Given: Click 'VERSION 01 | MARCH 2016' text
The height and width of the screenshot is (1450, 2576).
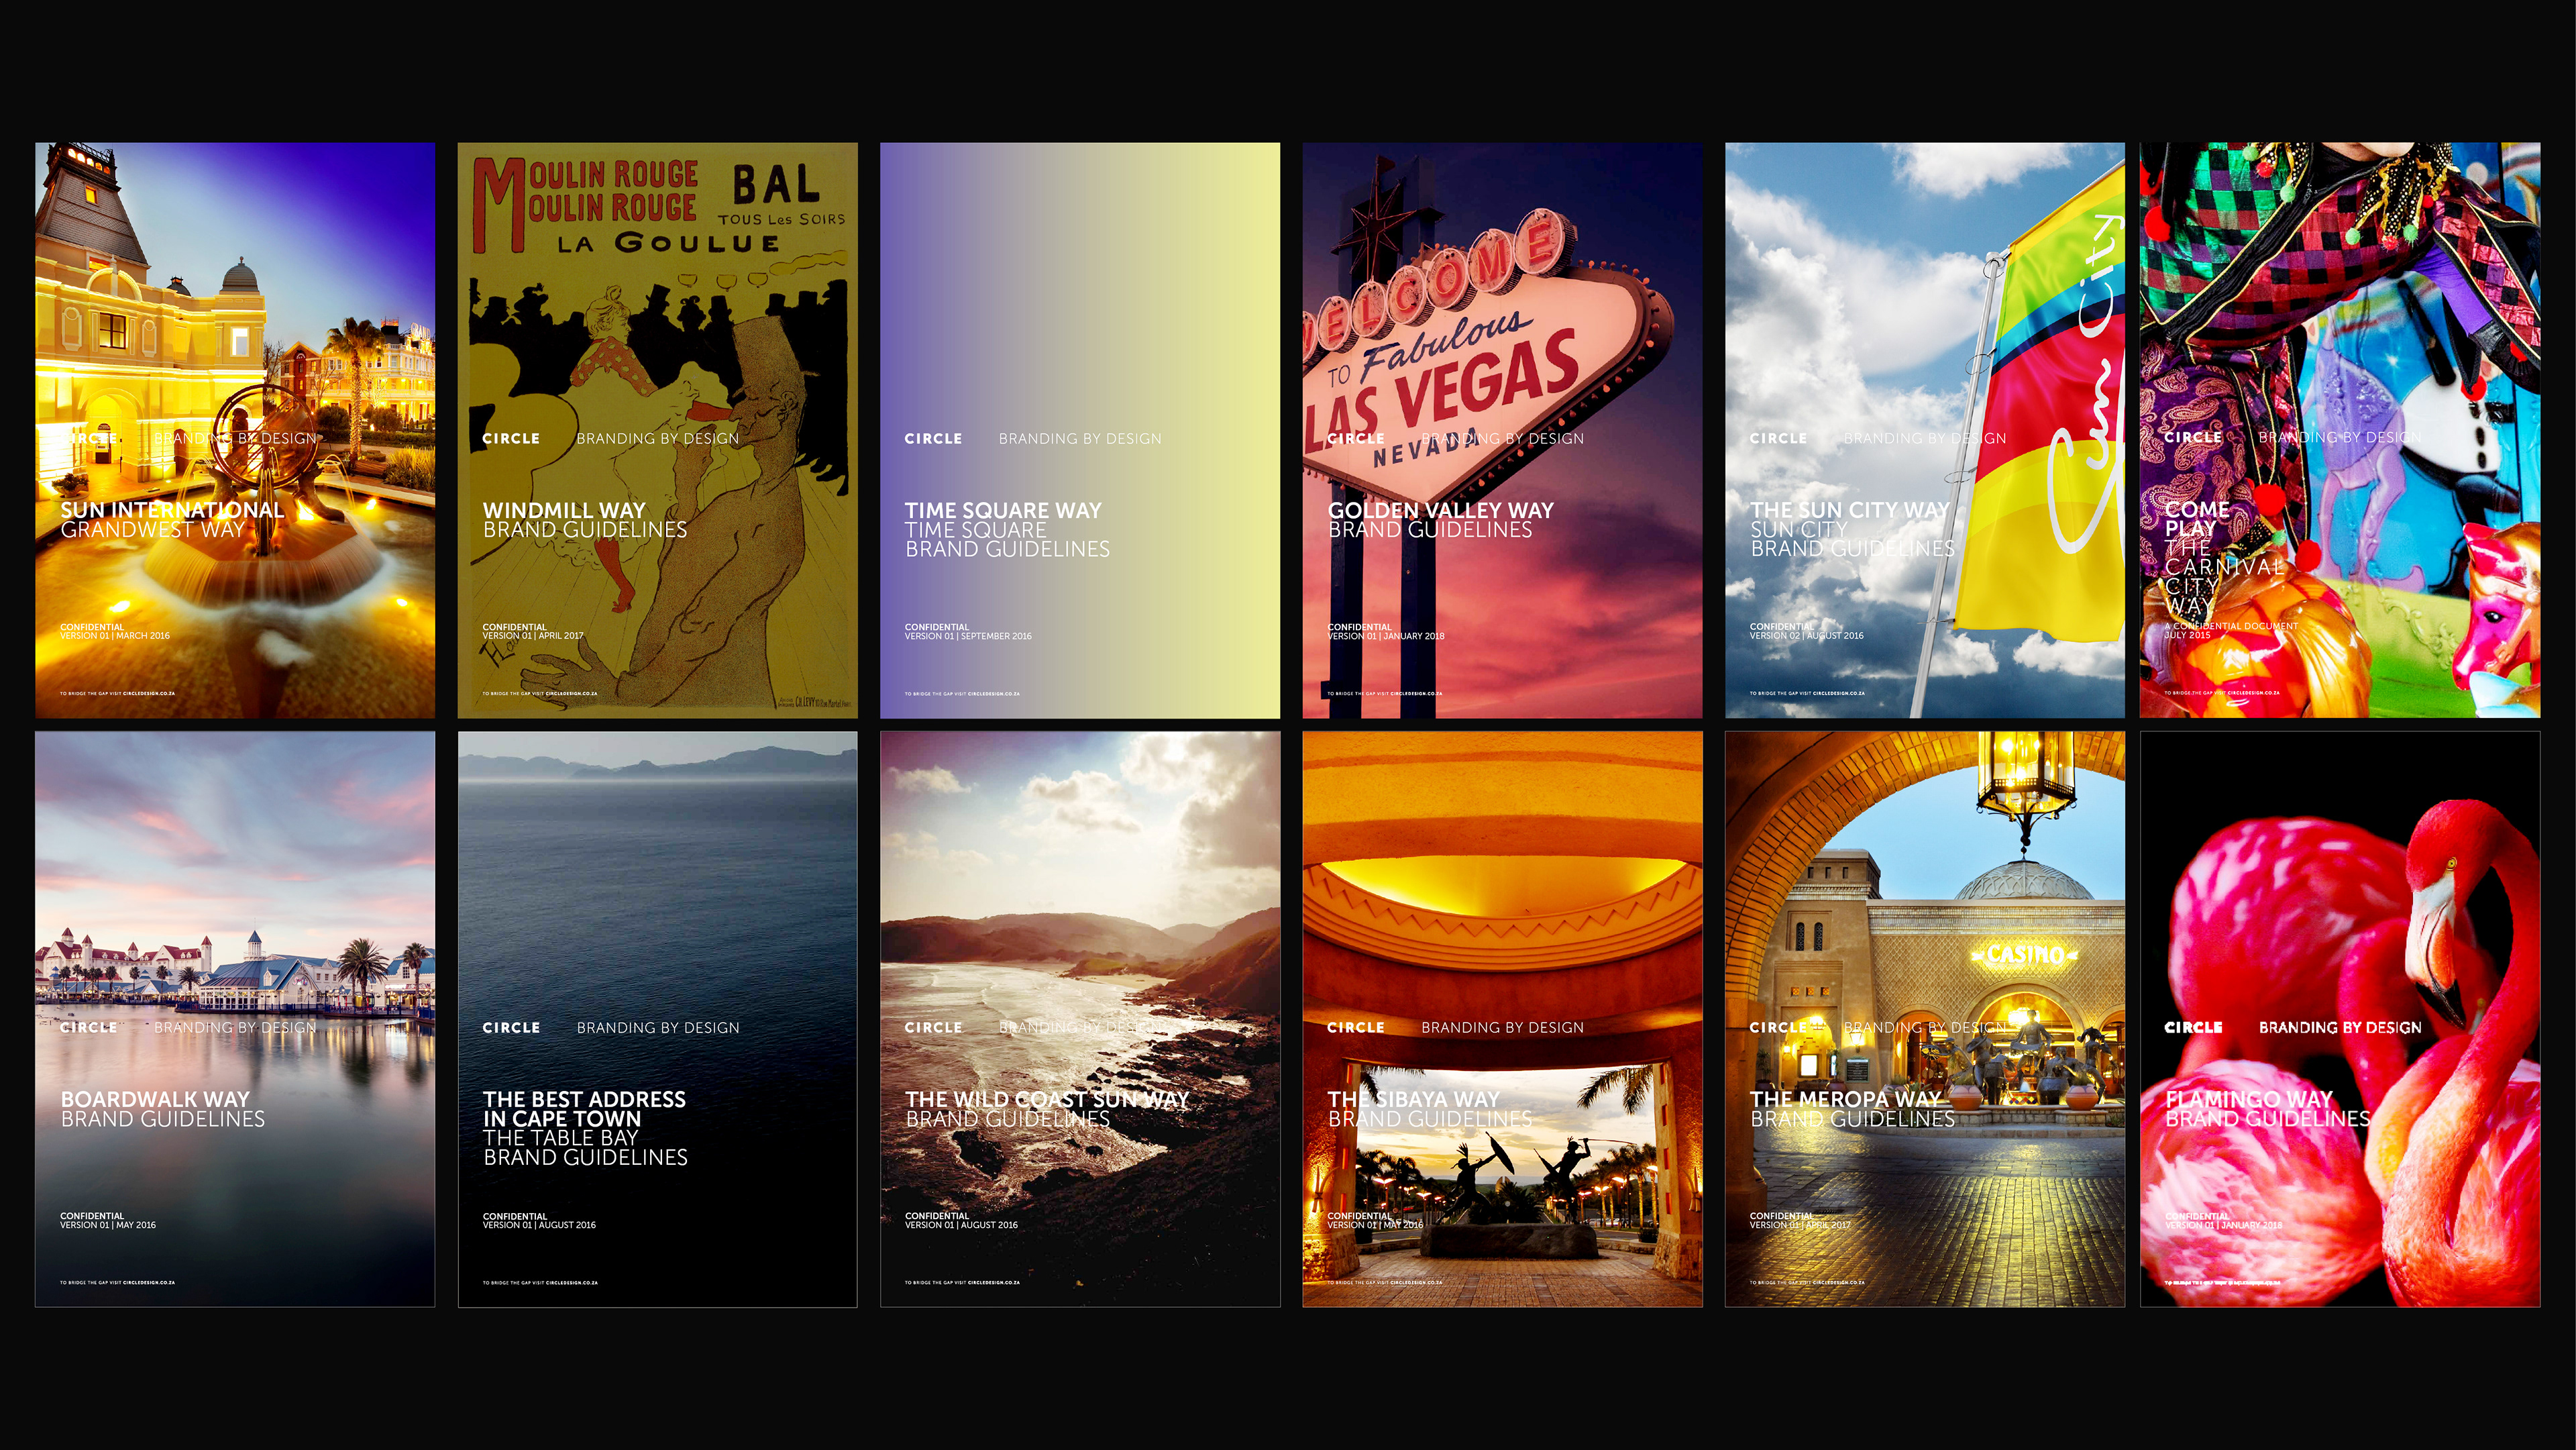Looking at the screenshot, I should (x=115, y=636).
